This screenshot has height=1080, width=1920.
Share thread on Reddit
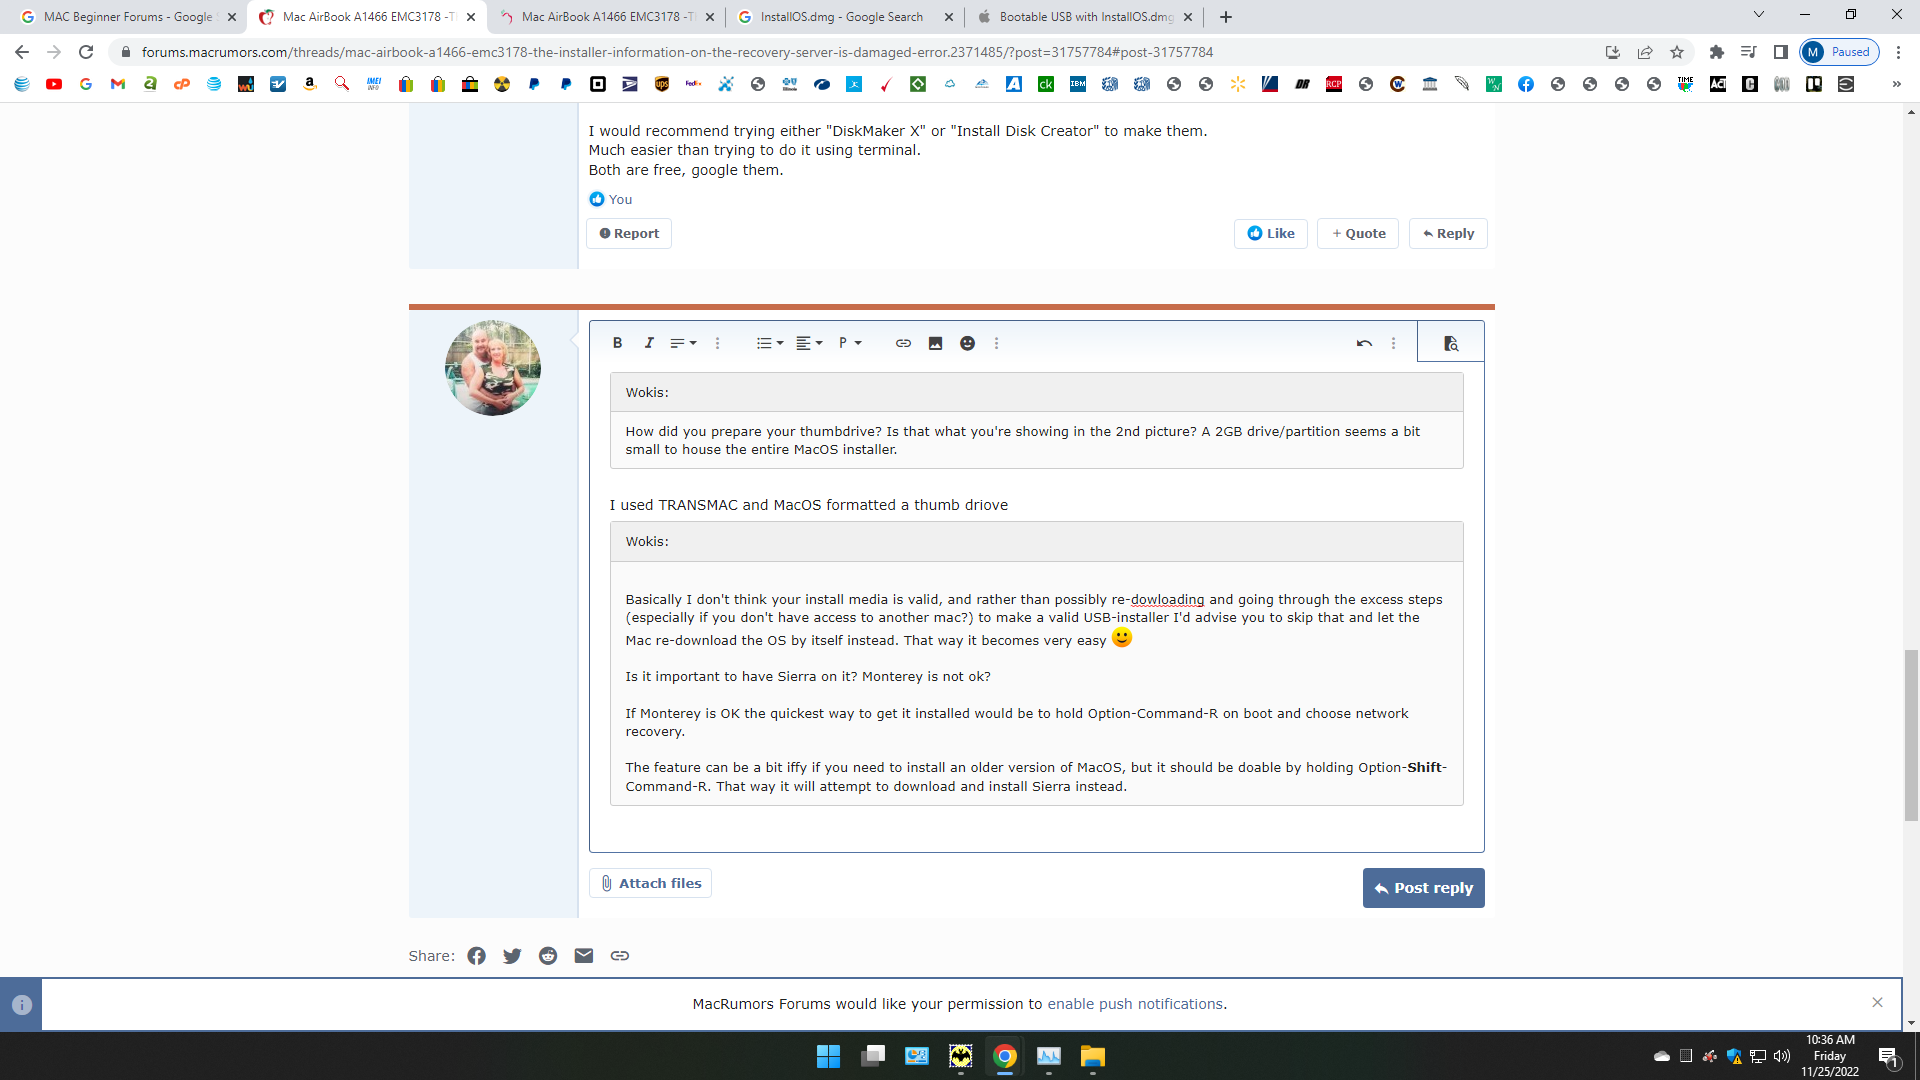pyautogui.click(x=548, y=956)
